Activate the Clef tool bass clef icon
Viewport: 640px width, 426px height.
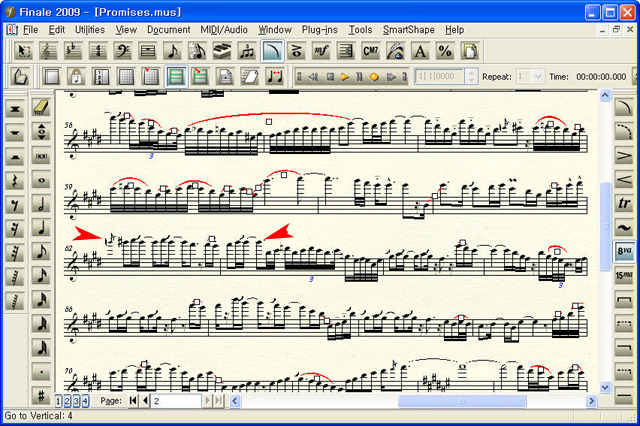coord(123,51)
